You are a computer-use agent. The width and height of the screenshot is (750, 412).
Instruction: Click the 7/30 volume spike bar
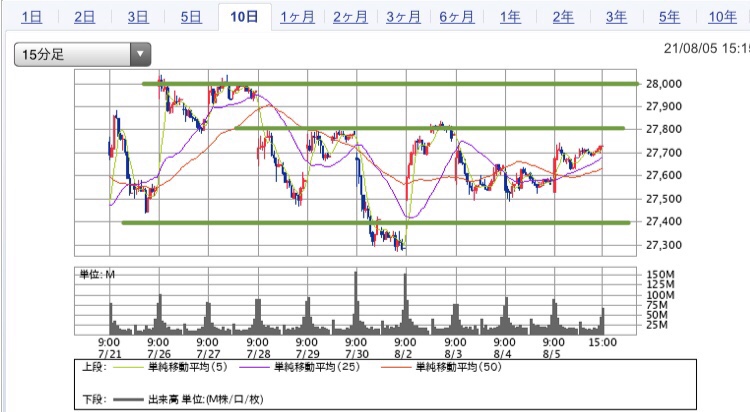pyautogui.click(x=356, y=303)
